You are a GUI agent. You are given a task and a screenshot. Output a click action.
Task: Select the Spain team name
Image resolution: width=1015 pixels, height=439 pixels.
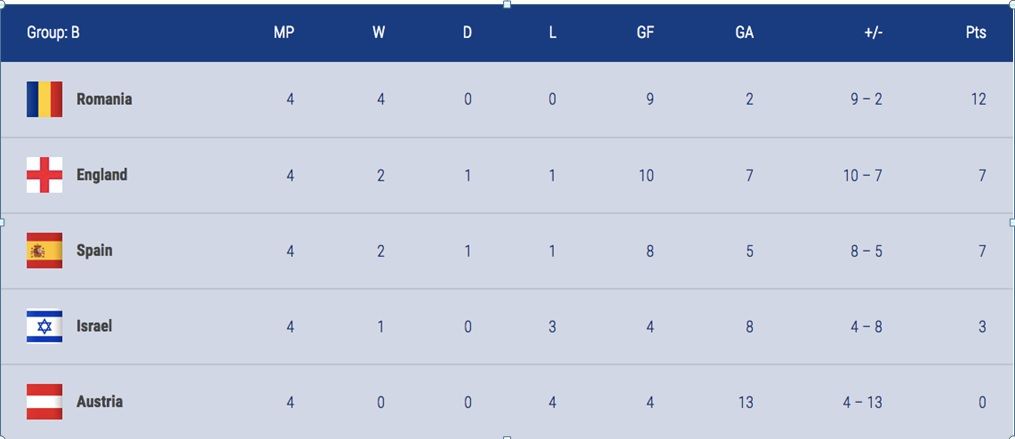click(x=95, y=251)
